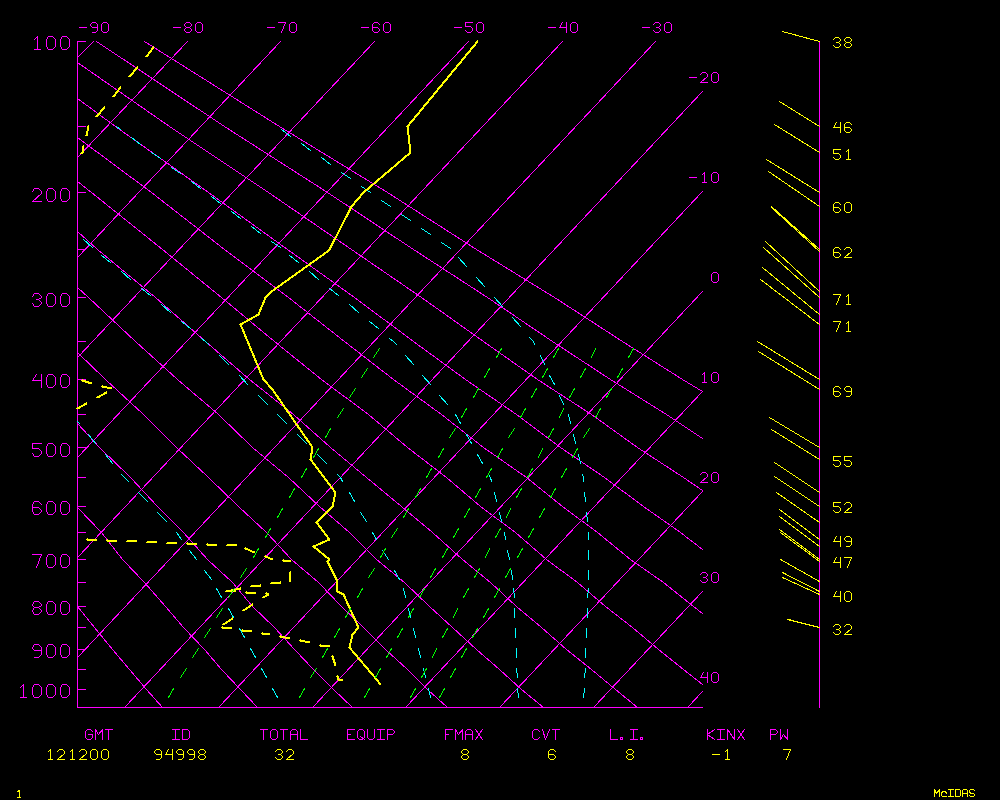This screenshot has height=800, width=1000.
Task: Click the FMAX label
Action: 463,735
